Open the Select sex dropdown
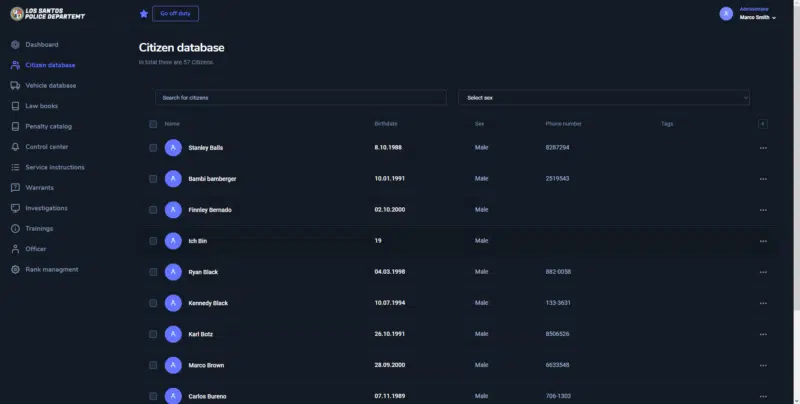The height and width of the screenshot is (404, 800). [604, 97]
